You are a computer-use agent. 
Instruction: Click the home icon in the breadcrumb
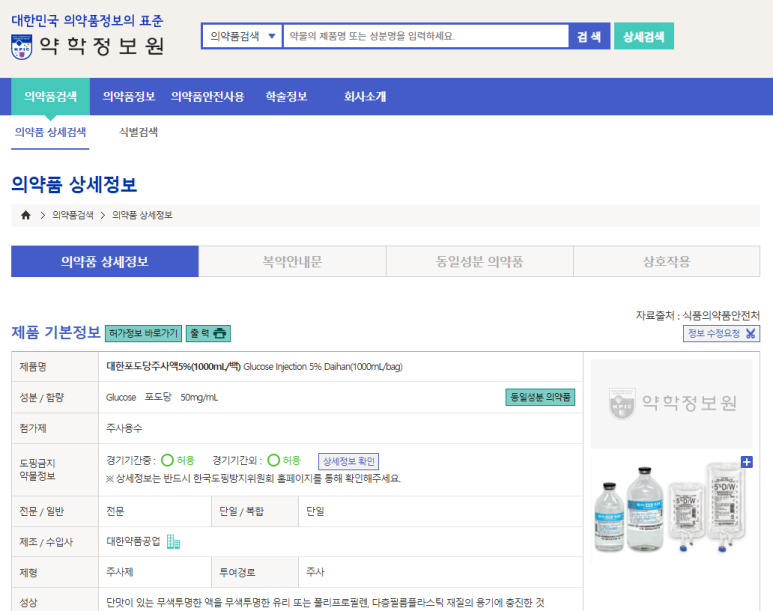pyautogui.click(x=26, y=215)
